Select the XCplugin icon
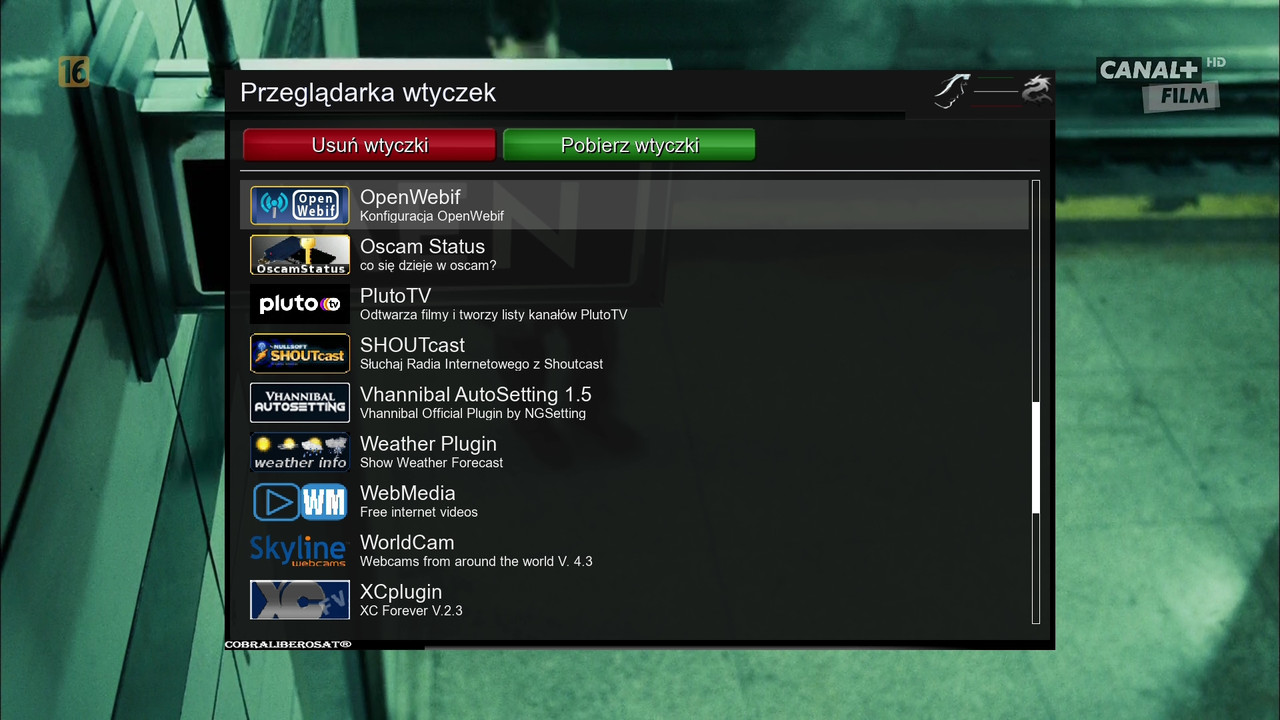Screen dimensions: 1280x720 point(300,600)
